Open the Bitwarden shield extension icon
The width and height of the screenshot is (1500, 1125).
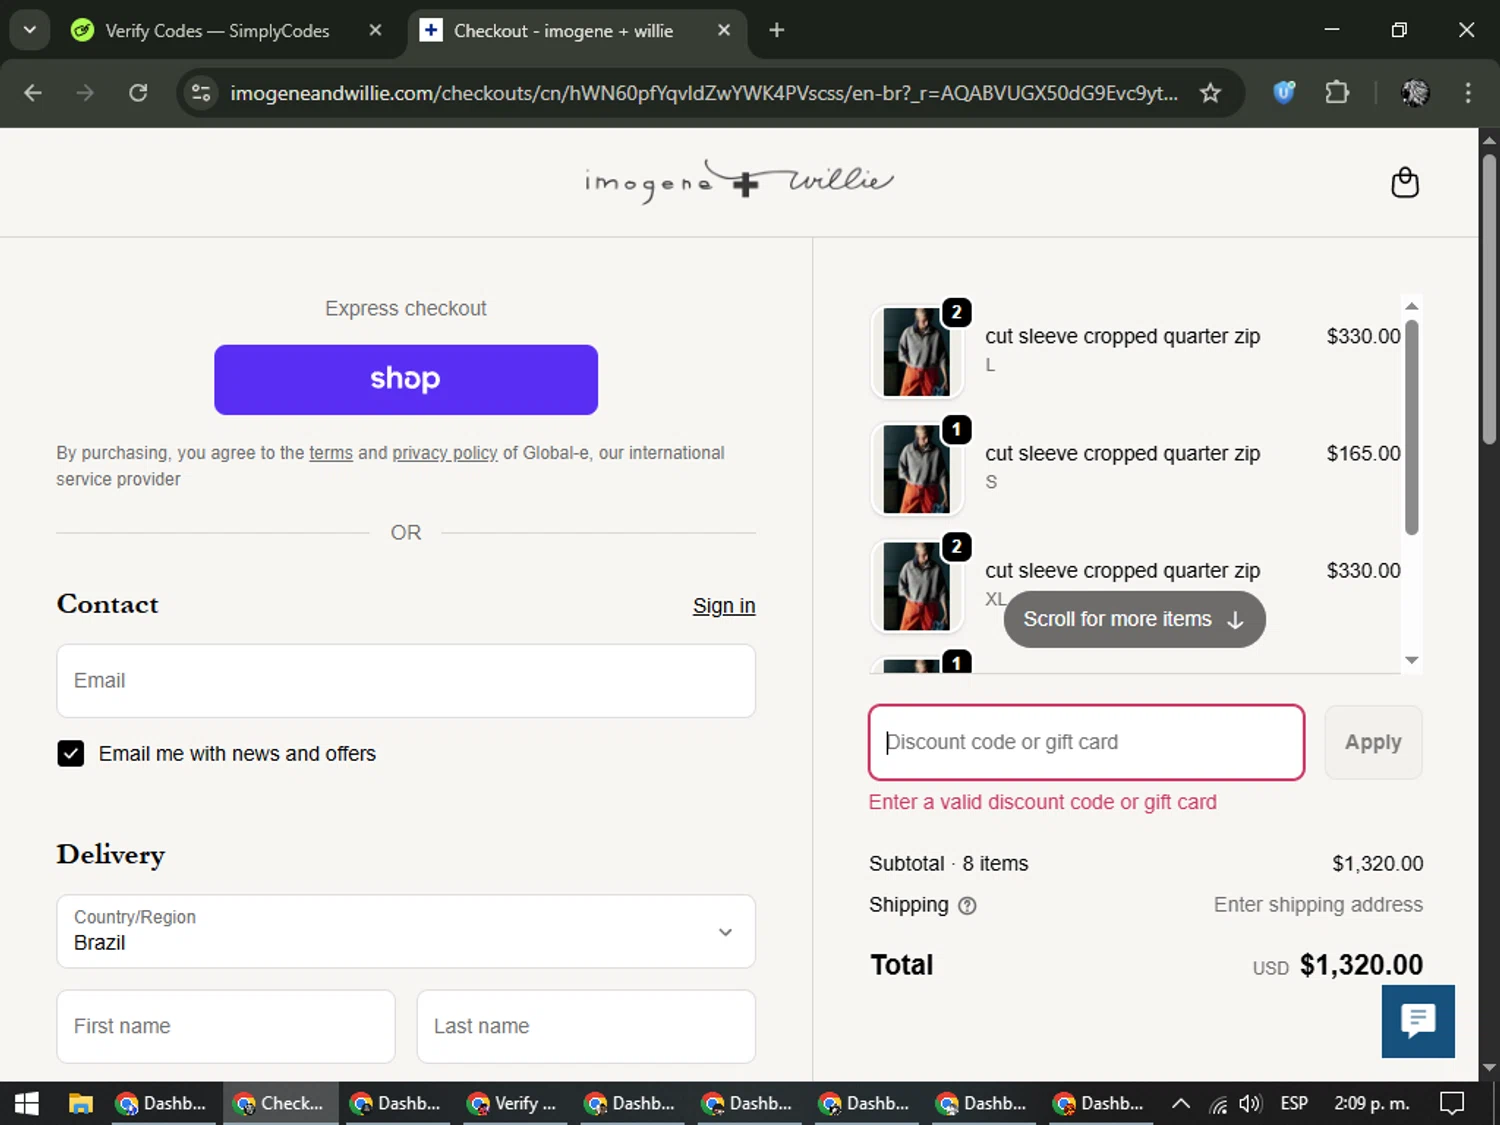point(1284,93)
